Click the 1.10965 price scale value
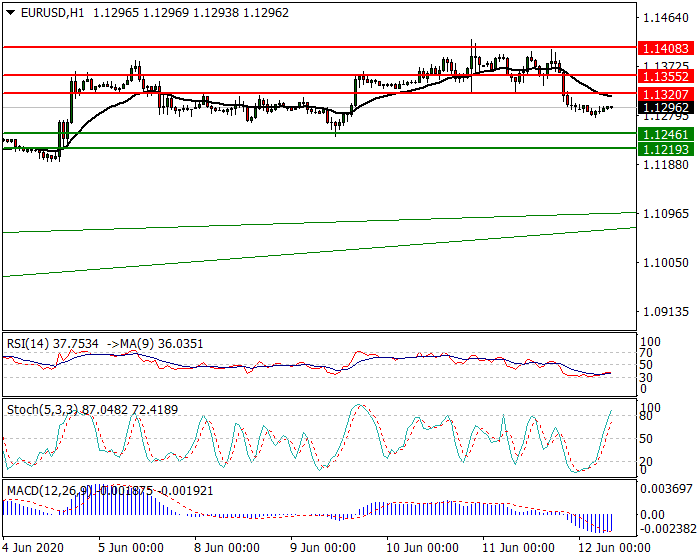 click(x=666, y=213)
